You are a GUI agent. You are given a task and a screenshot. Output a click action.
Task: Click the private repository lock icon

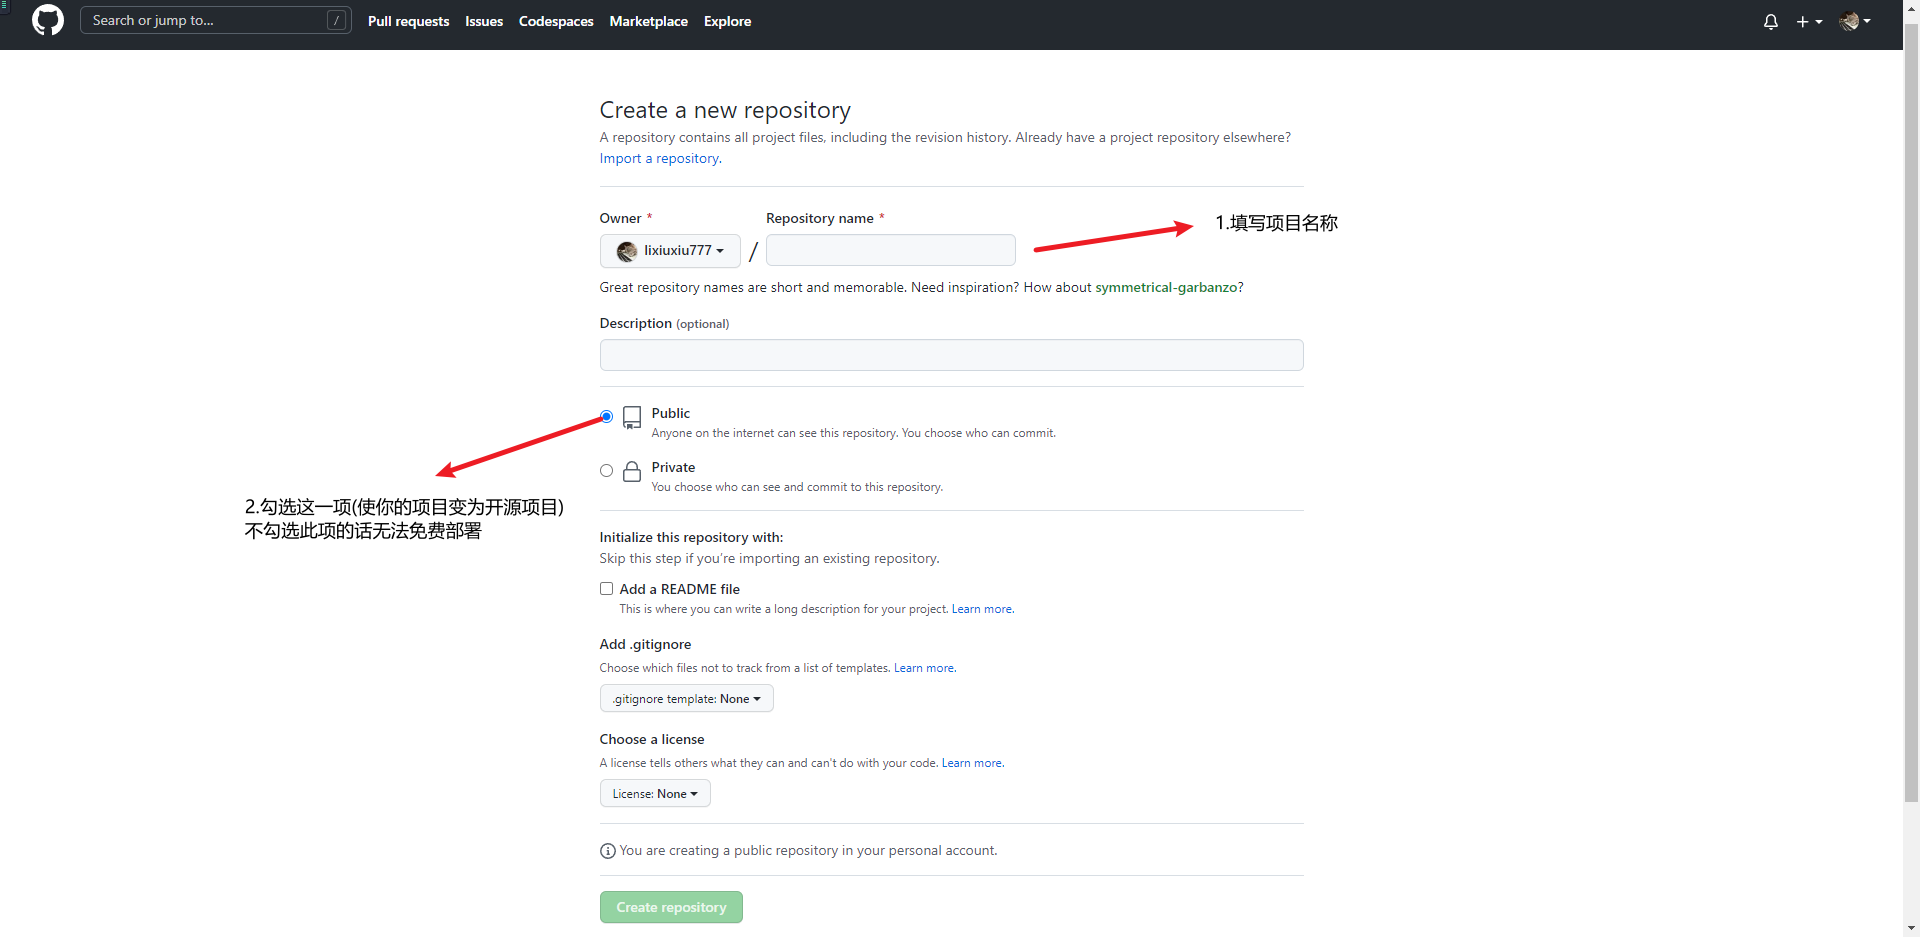pyautogui.click(x=632, y=471)
